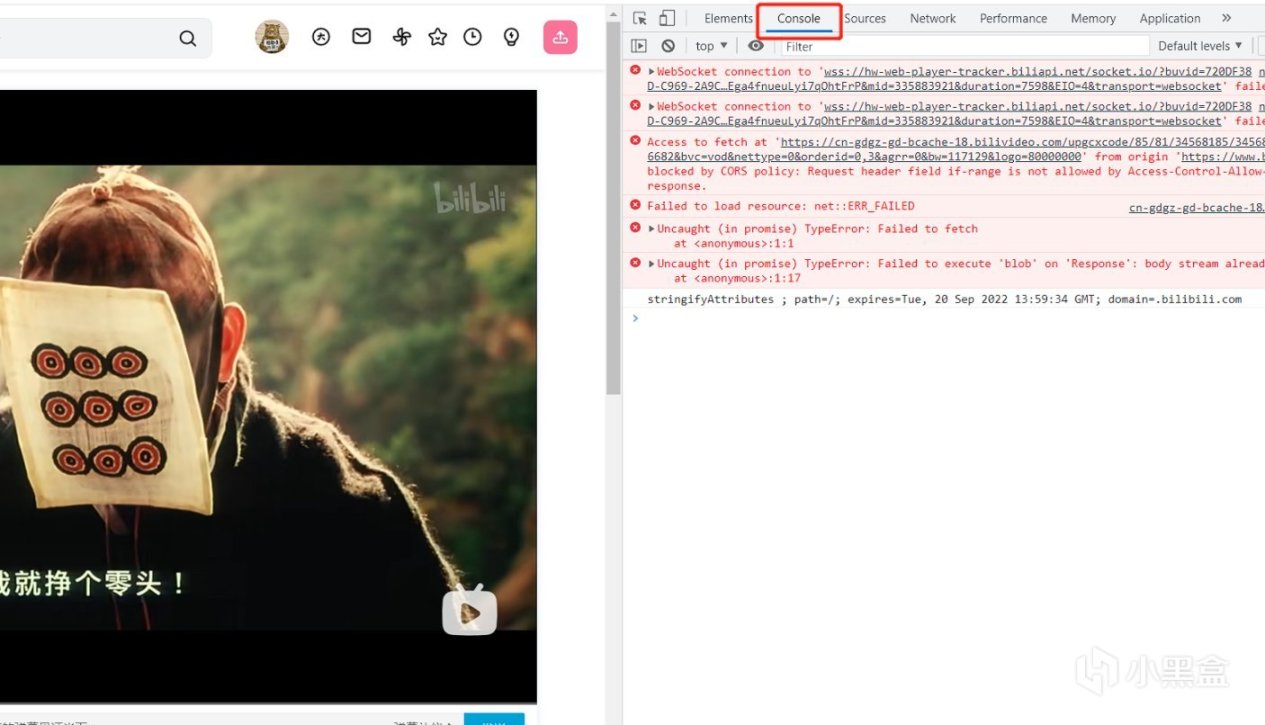This screenshot has height=725, width=1265.
Task: Focus the console Filter field
Action: (964, 46)
